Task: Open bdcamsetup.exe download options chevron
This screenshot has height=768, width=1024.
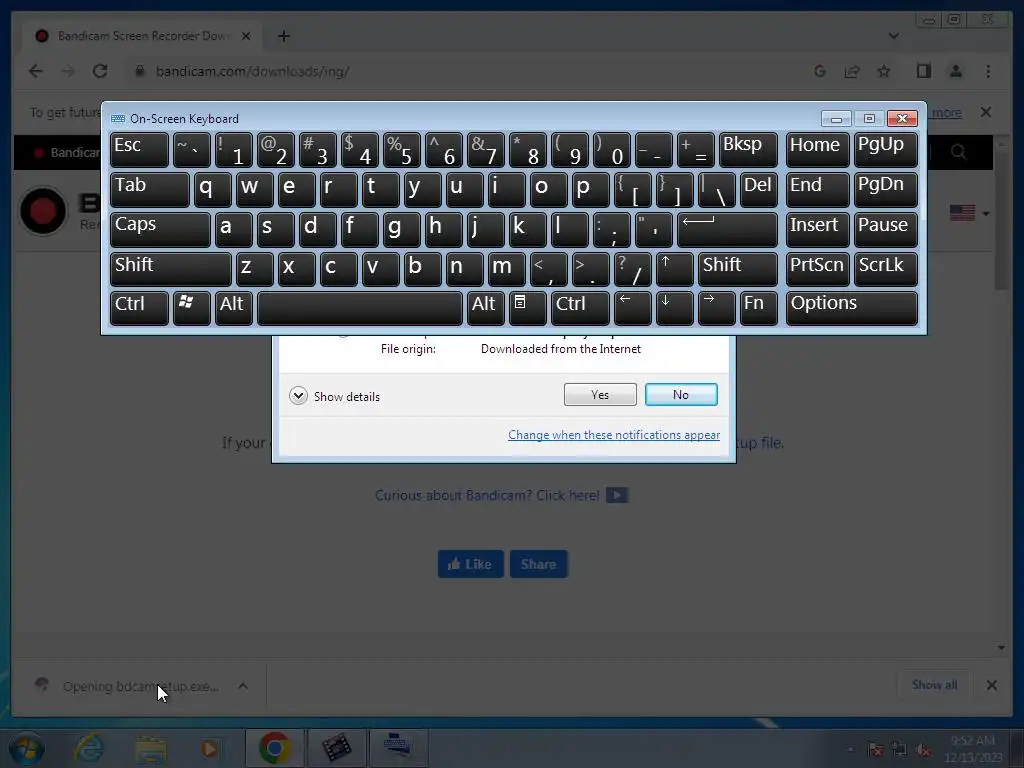Action: (243, 686)
